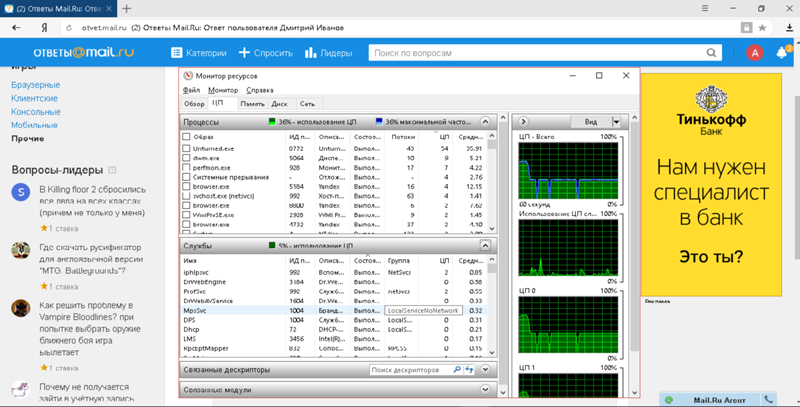This screenshot has width=800, height=407.
Task: Close the Ответы Mail.Ru browser tab
Action: pos(109,9)
